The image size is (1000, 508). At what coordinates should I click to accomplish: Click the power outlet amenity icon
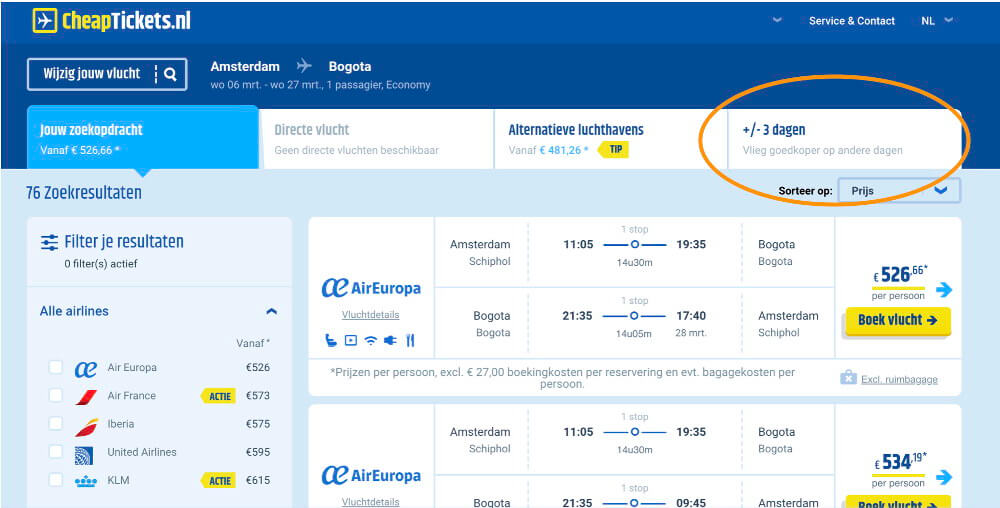point(390,340)
